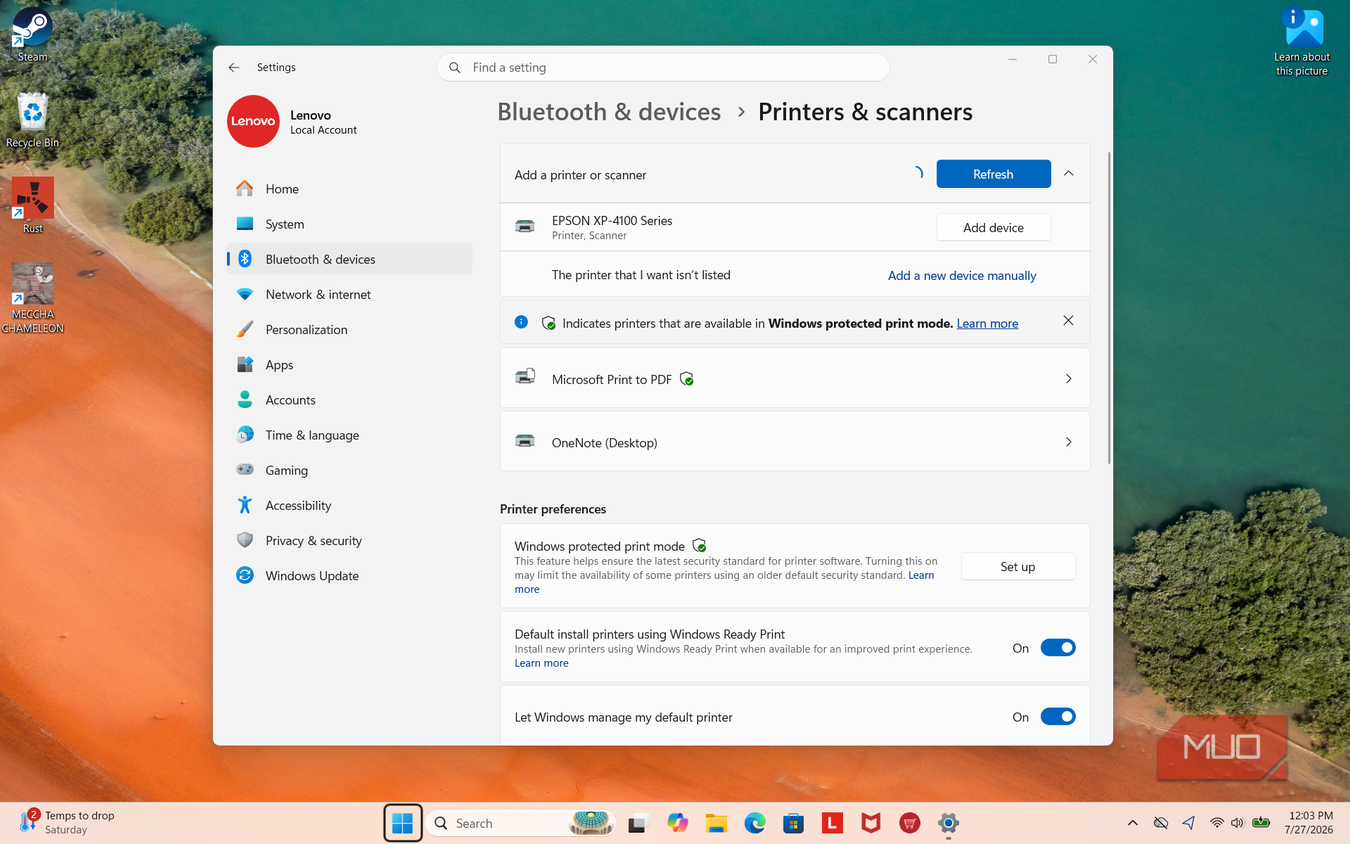Select Network & internet in sidebar
This screenshot has width=1350, height=844.
[x=349, y=294]
